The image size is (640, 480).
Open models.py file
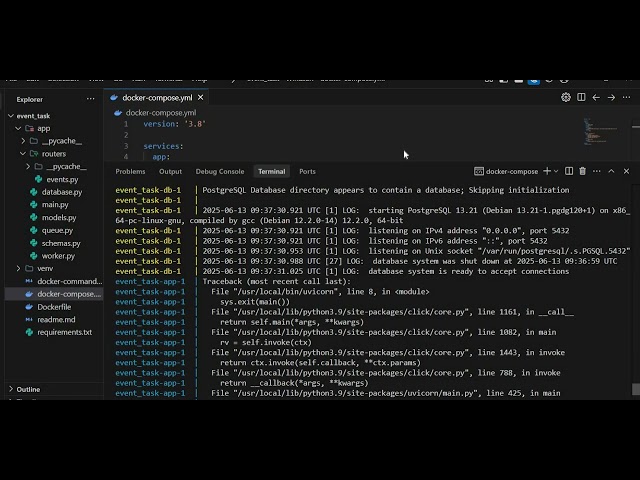point(59,218)
